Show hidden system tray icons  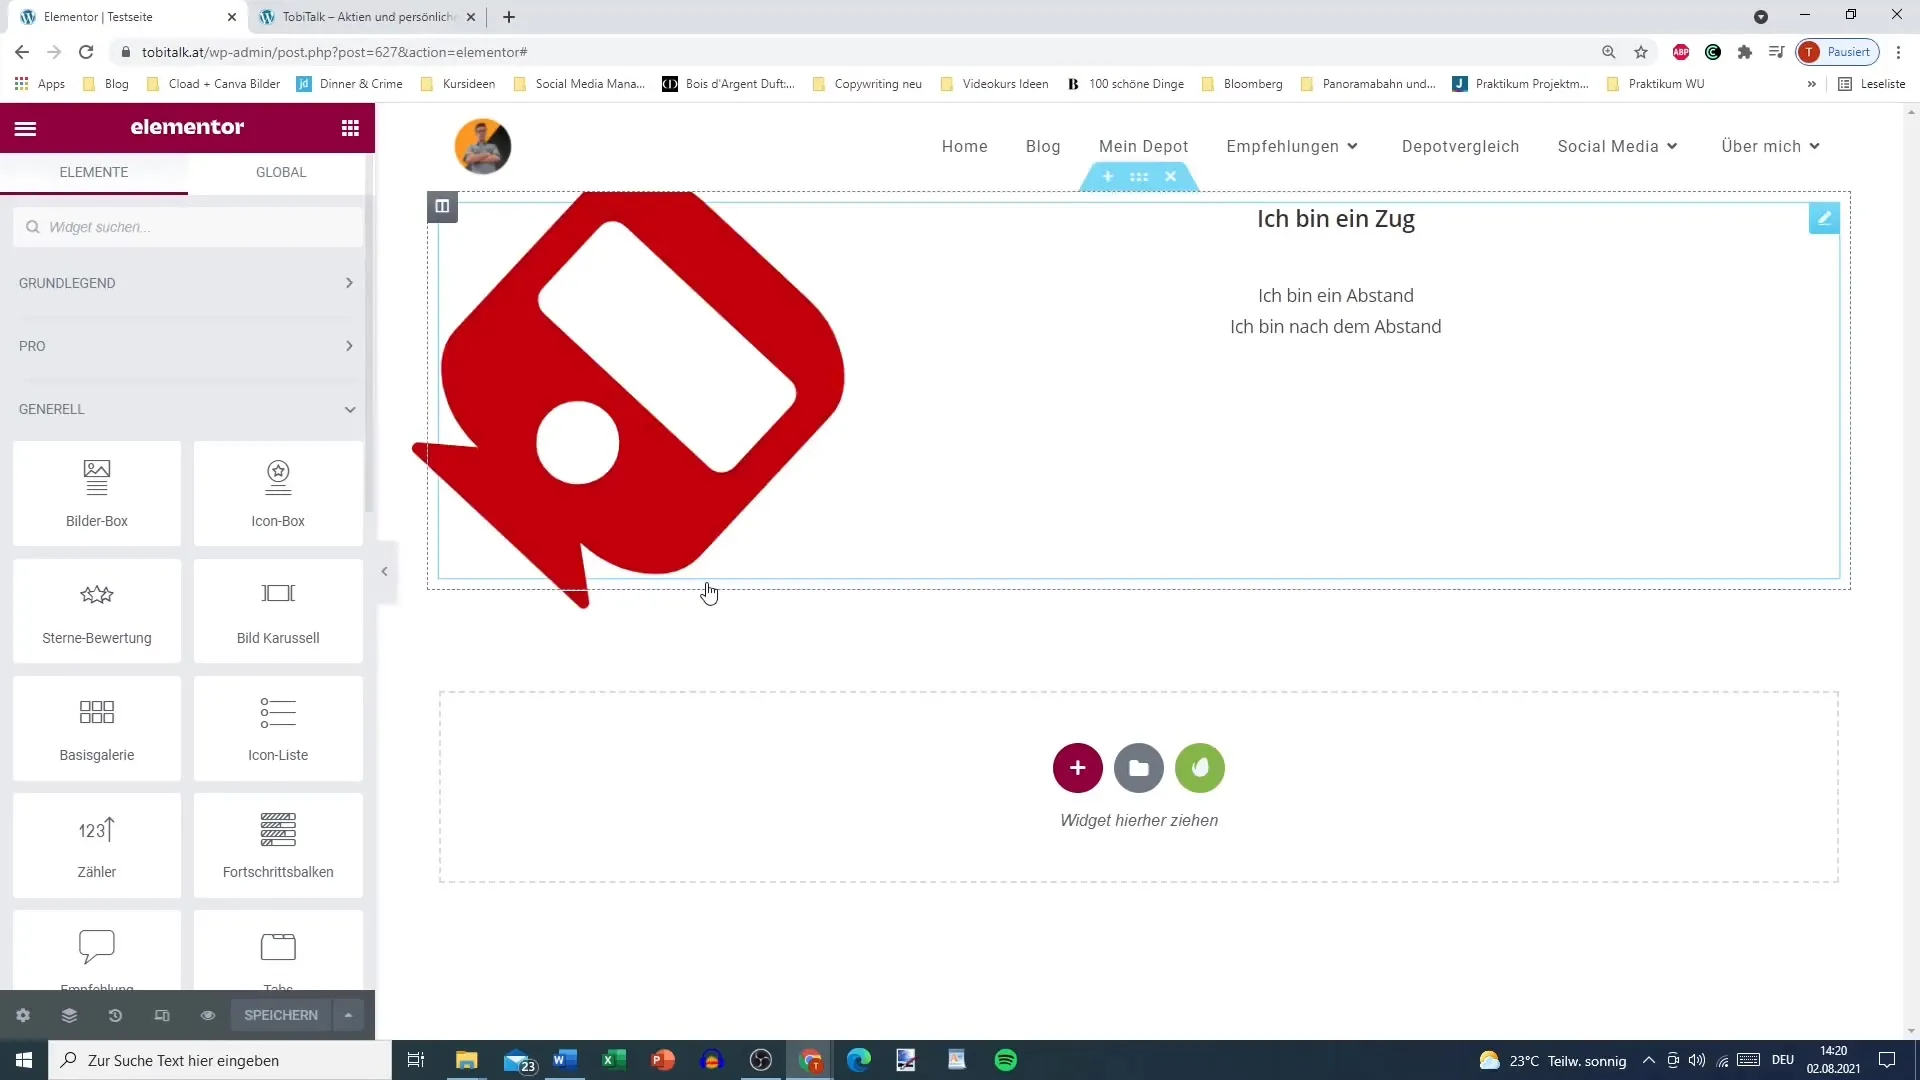click(x=1648, y=1060)
